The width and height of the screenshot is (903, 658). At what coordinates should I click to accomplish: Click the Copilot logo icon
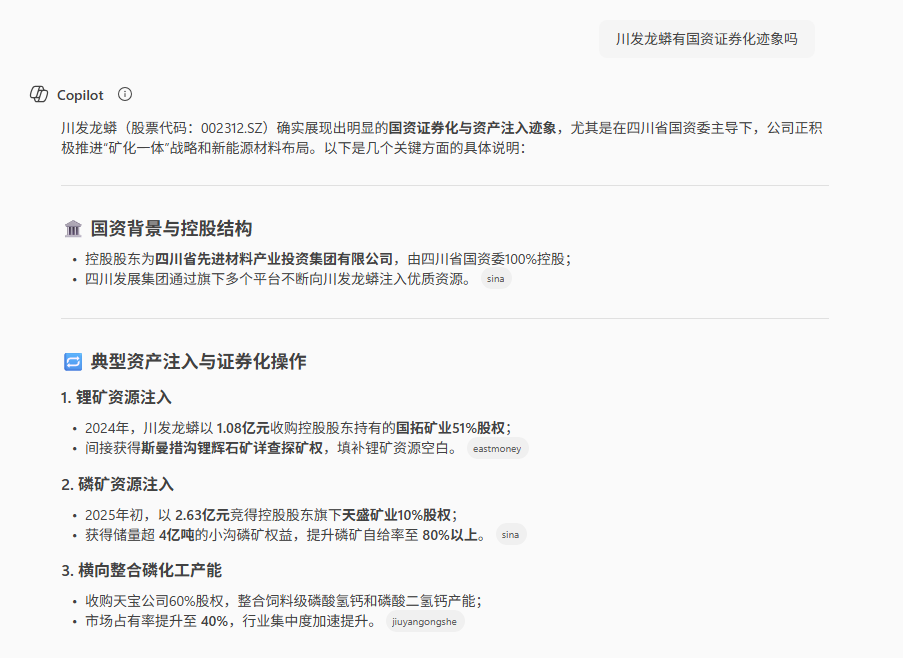(x=39, y=94)
